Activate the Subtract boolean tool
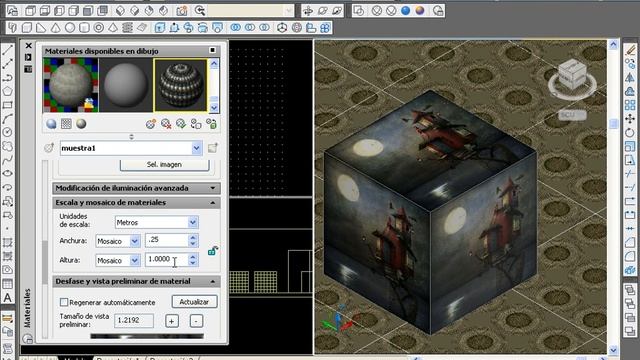640x360 pixels. pyautogui.click(x=250, y=27)
